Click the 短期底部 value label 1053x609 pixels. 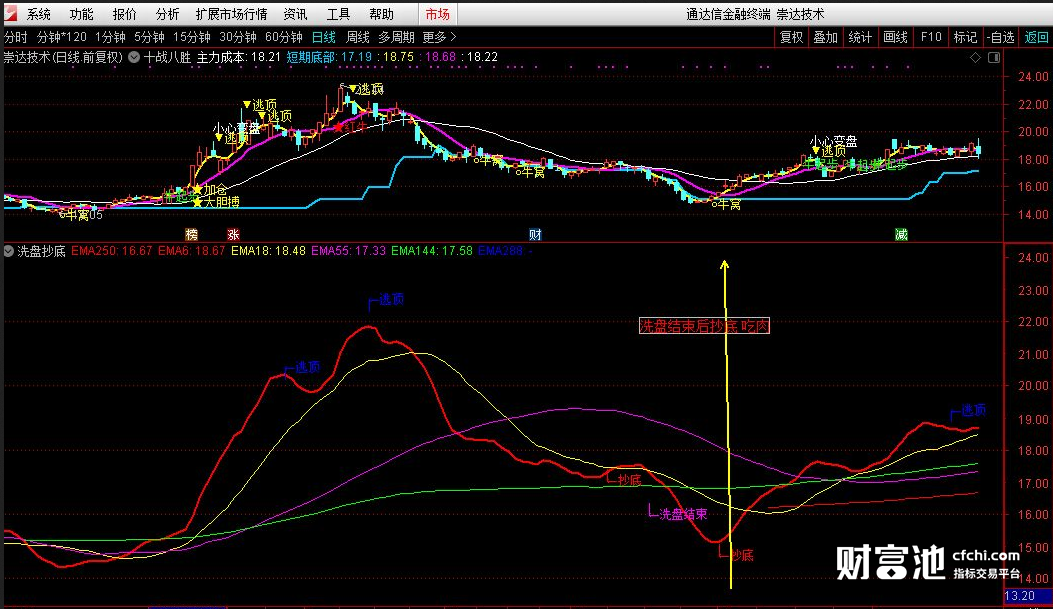coord(329,58)
